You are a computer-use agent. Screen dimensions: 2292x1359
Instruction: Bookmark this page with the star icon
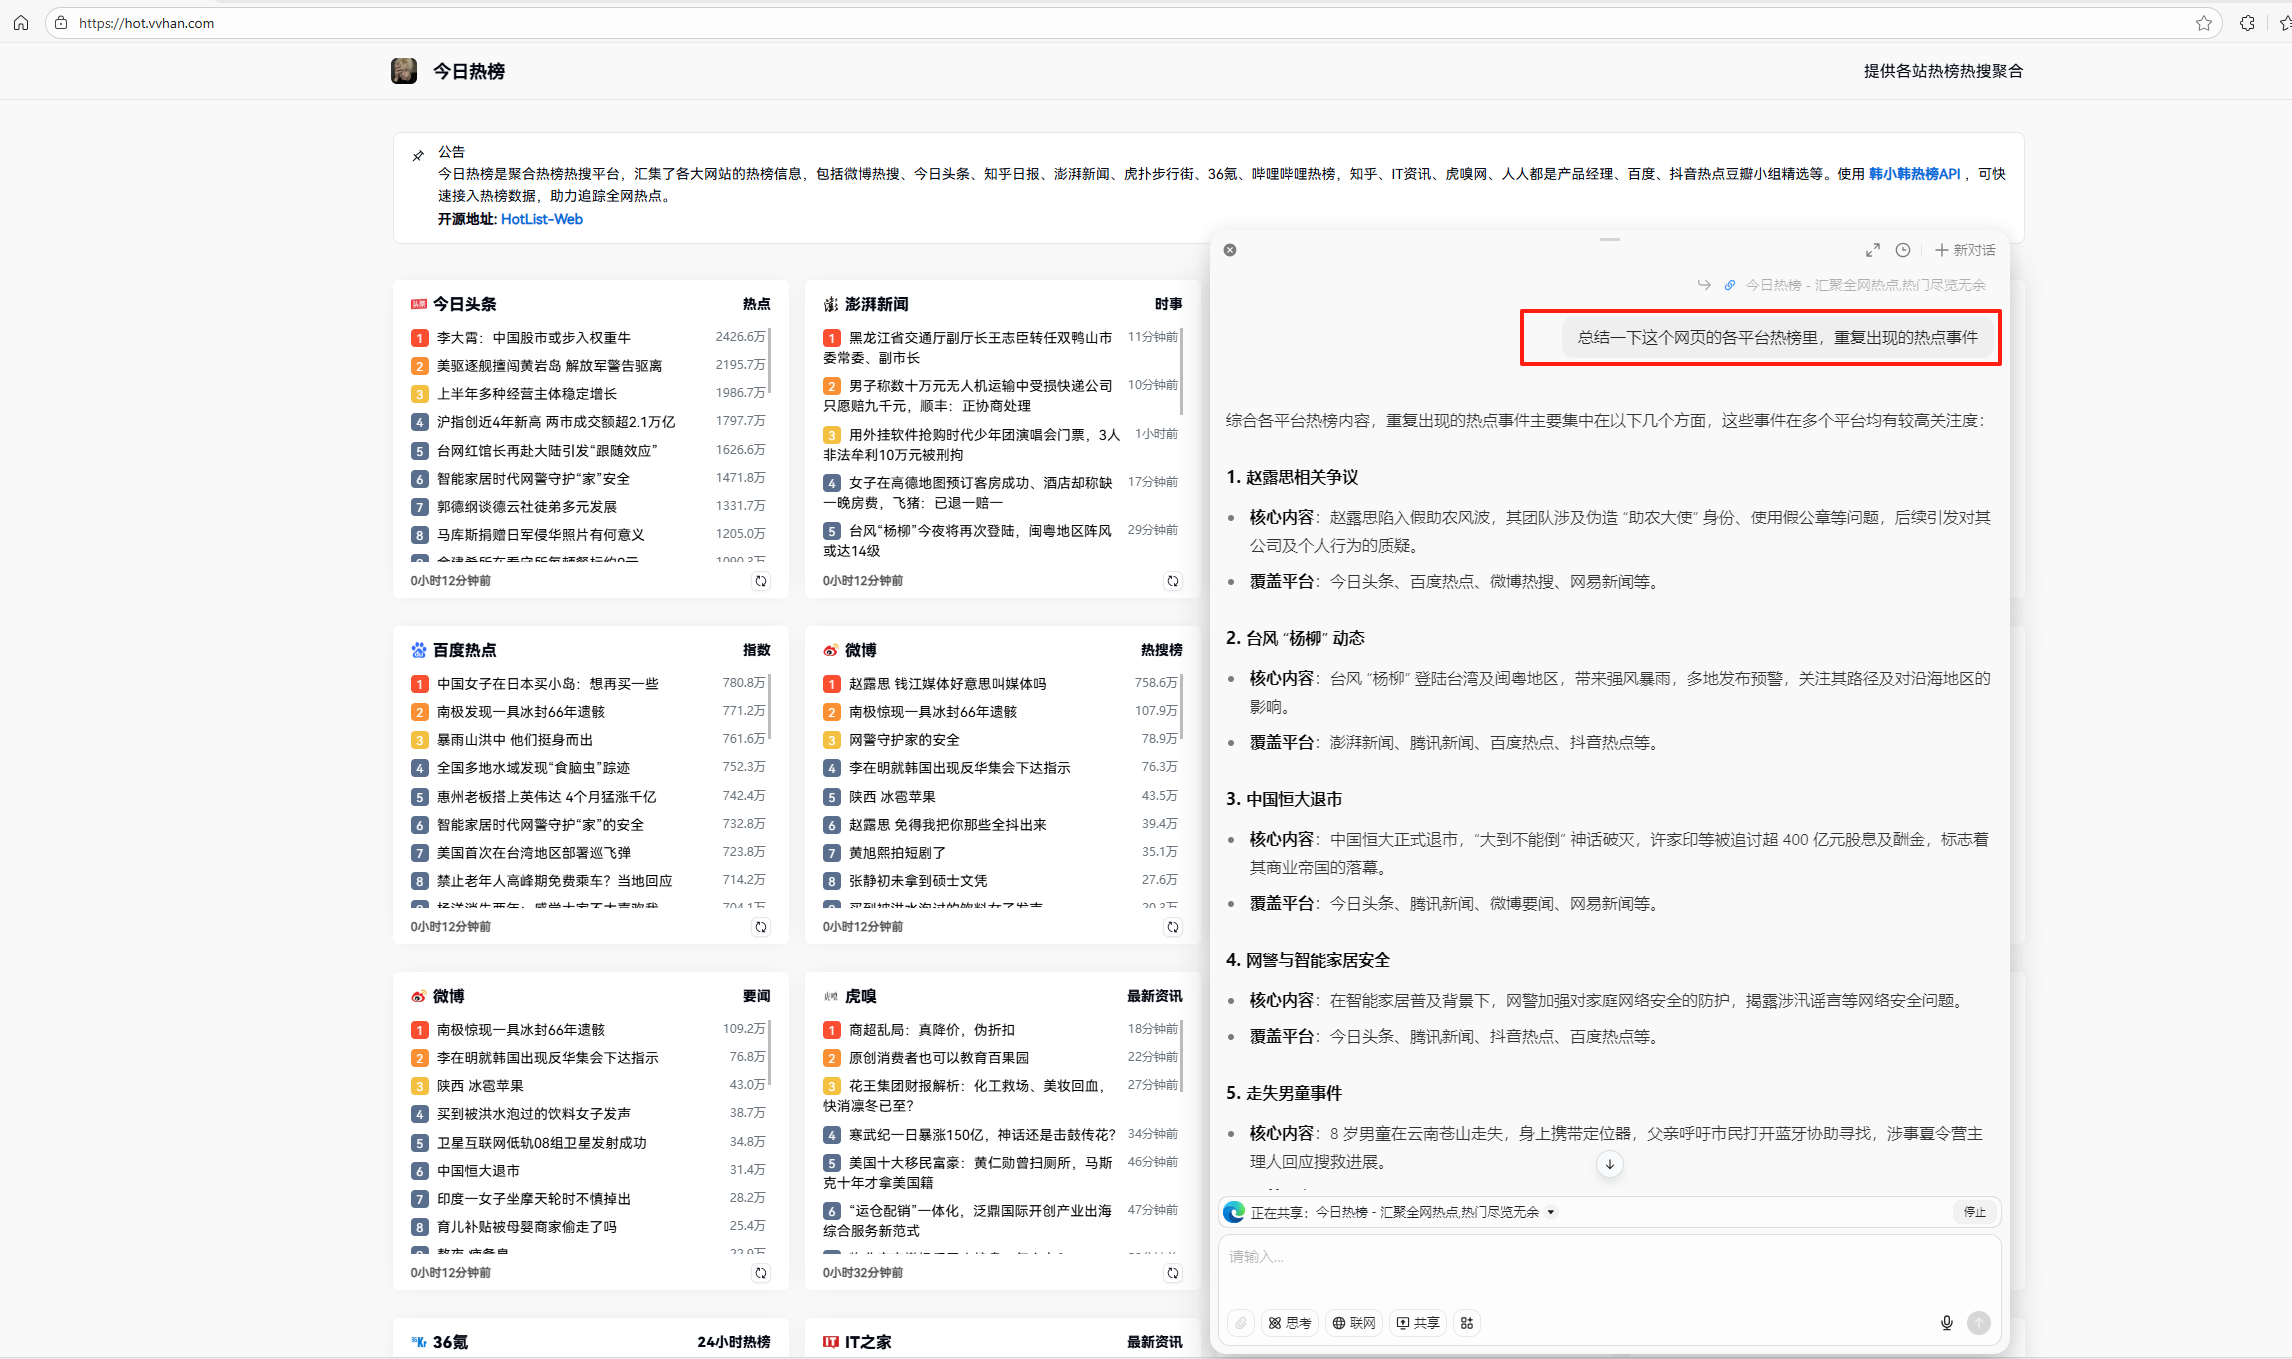2203,23
